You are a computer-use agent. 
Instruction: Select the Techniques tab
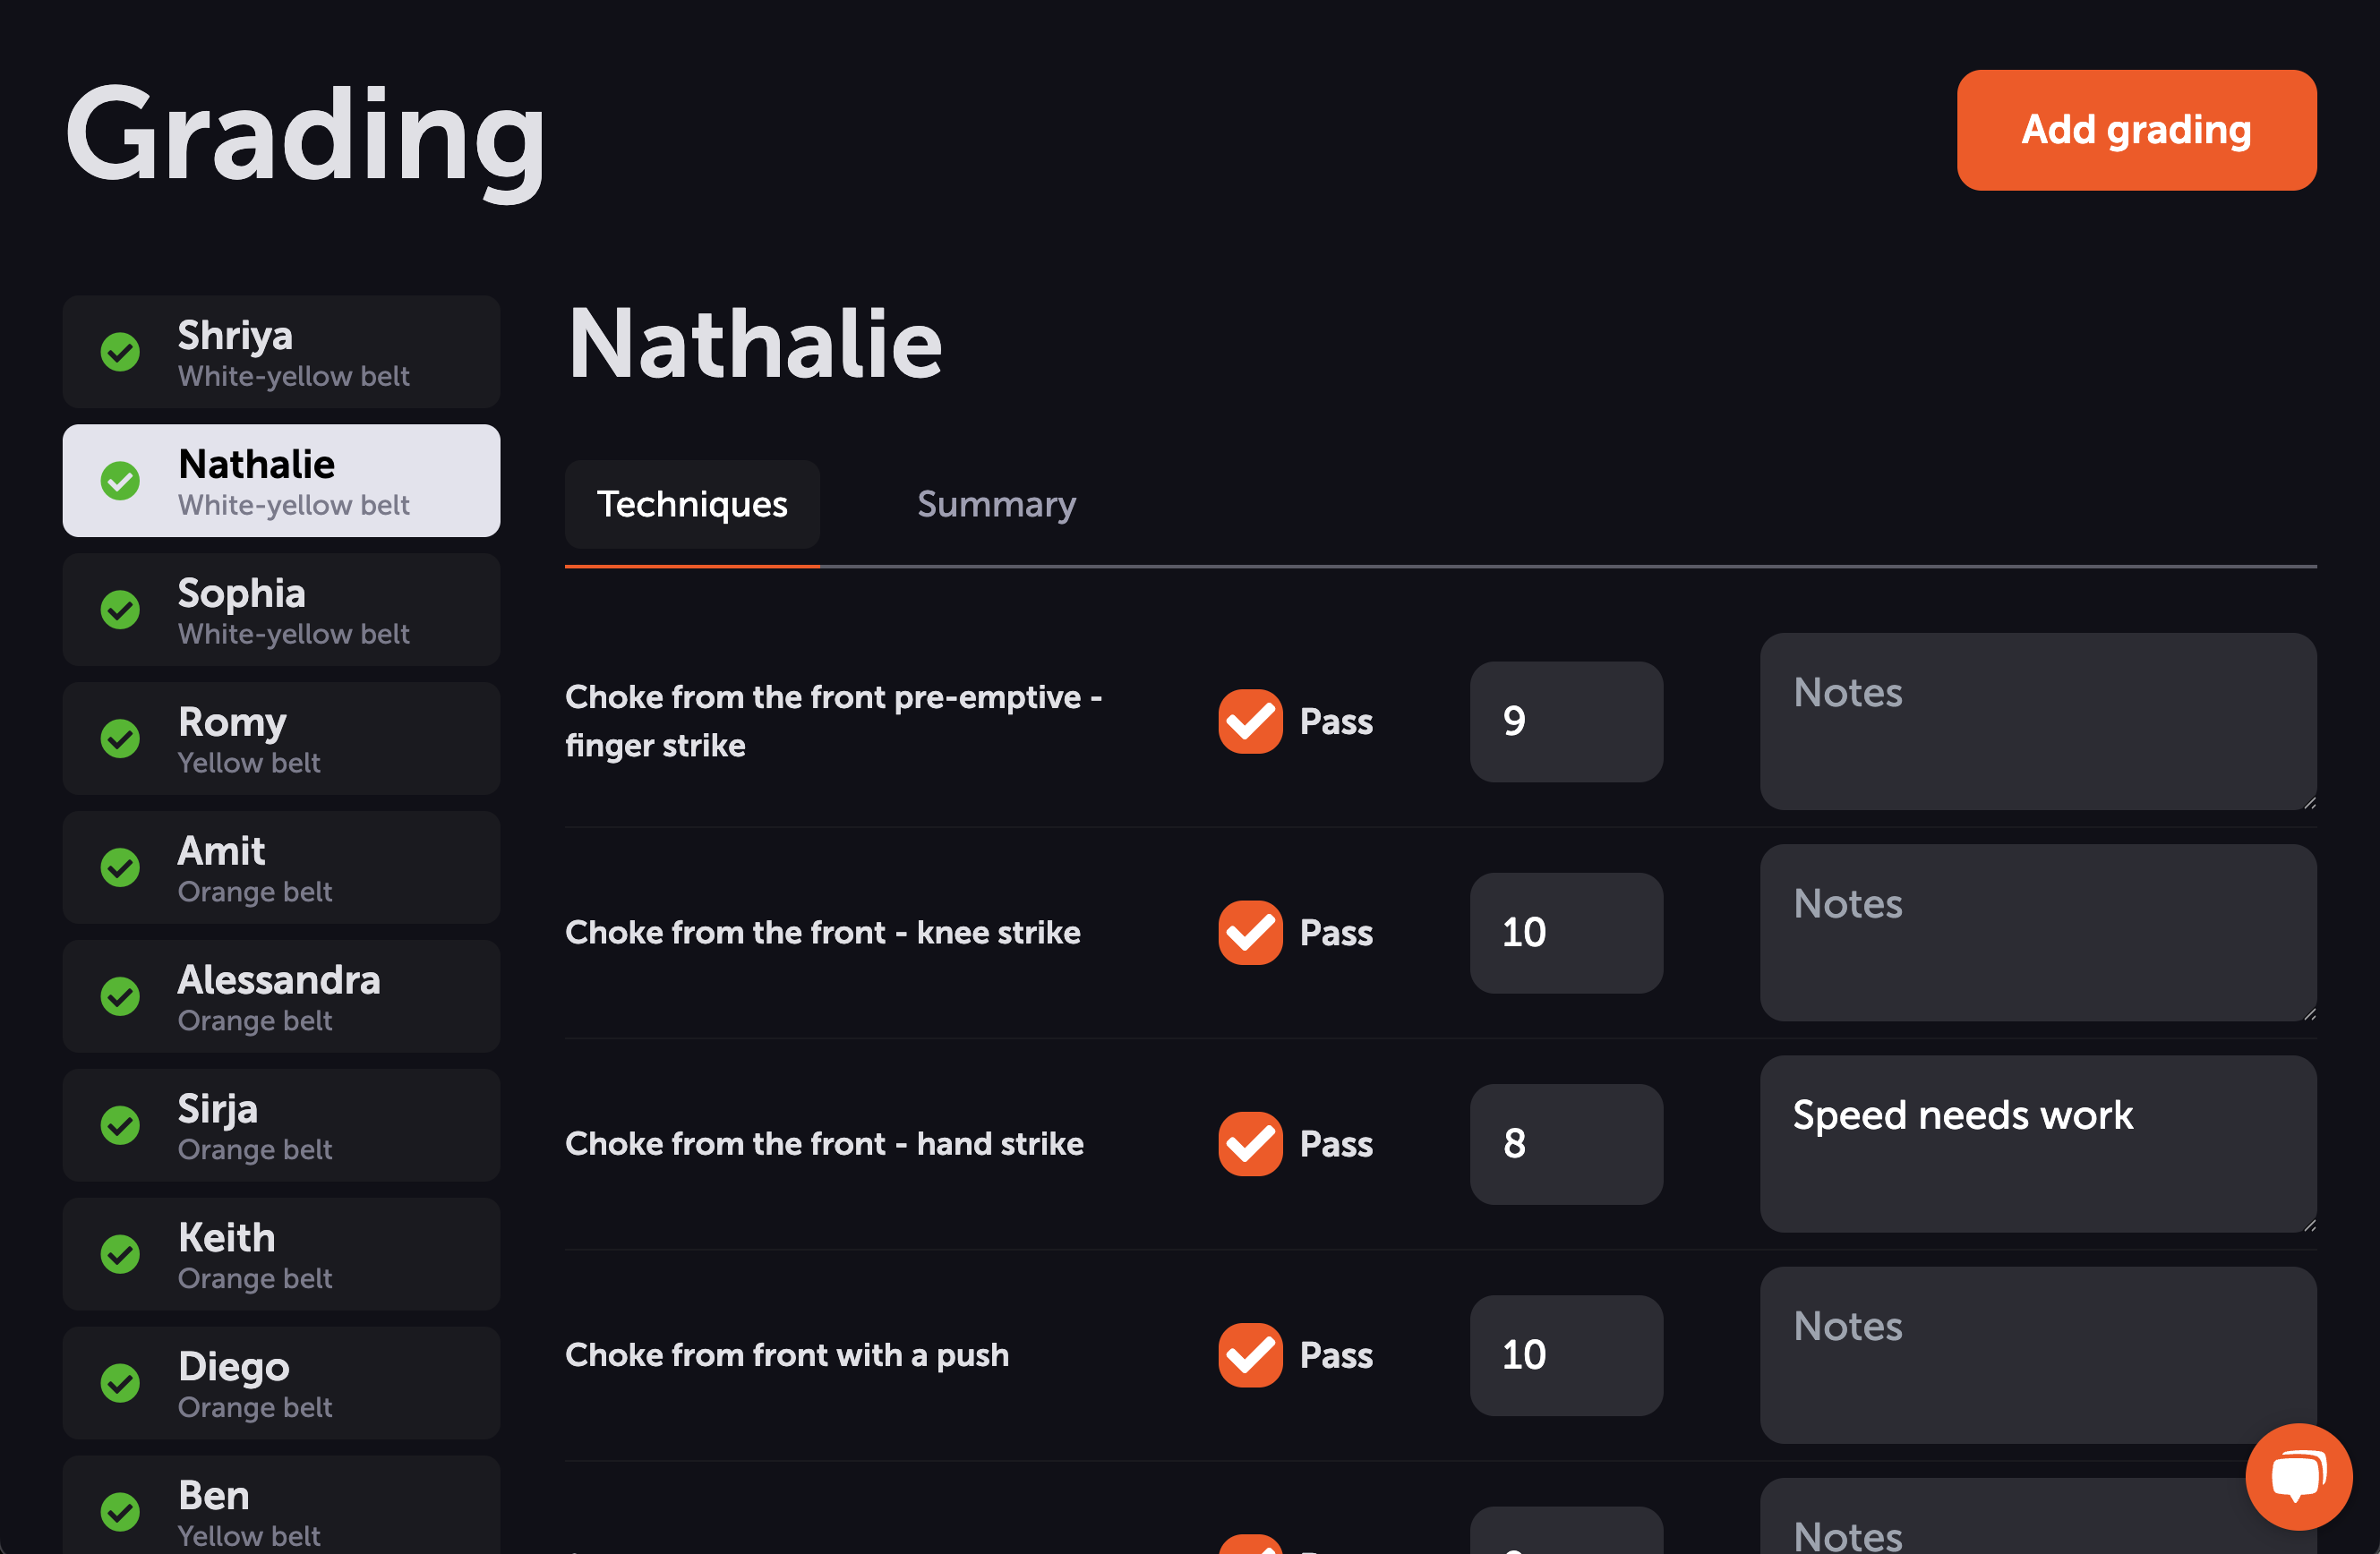tap(692, 504)
